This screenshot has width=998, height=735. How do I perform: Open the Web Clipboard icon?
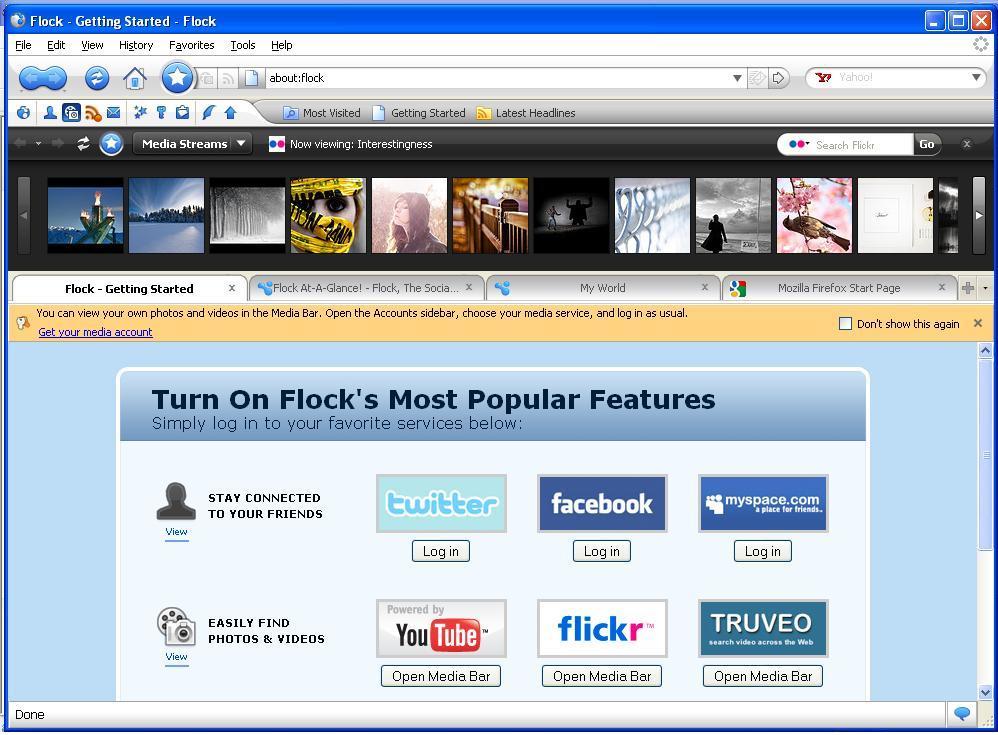tap(181, 113)
